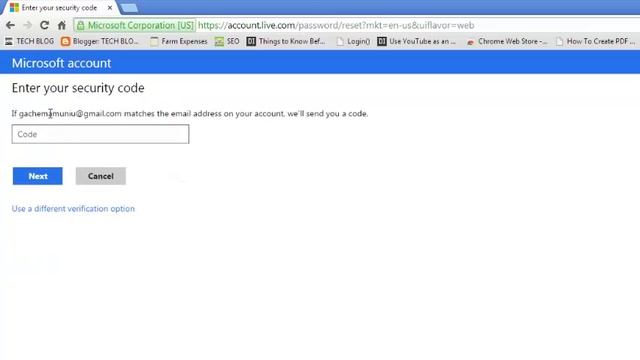Open the Farm Expenses bookmark

click(179, 41)
